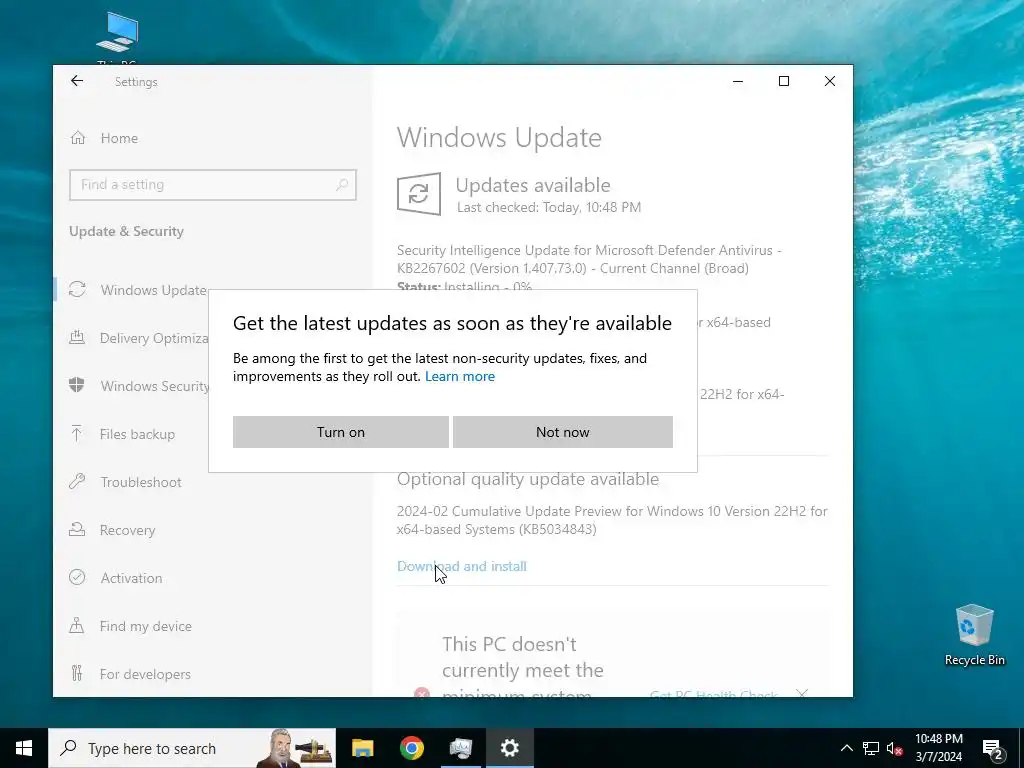Close the Settings window
Viewport: 1024px width, 768px height.
[829, 81]
